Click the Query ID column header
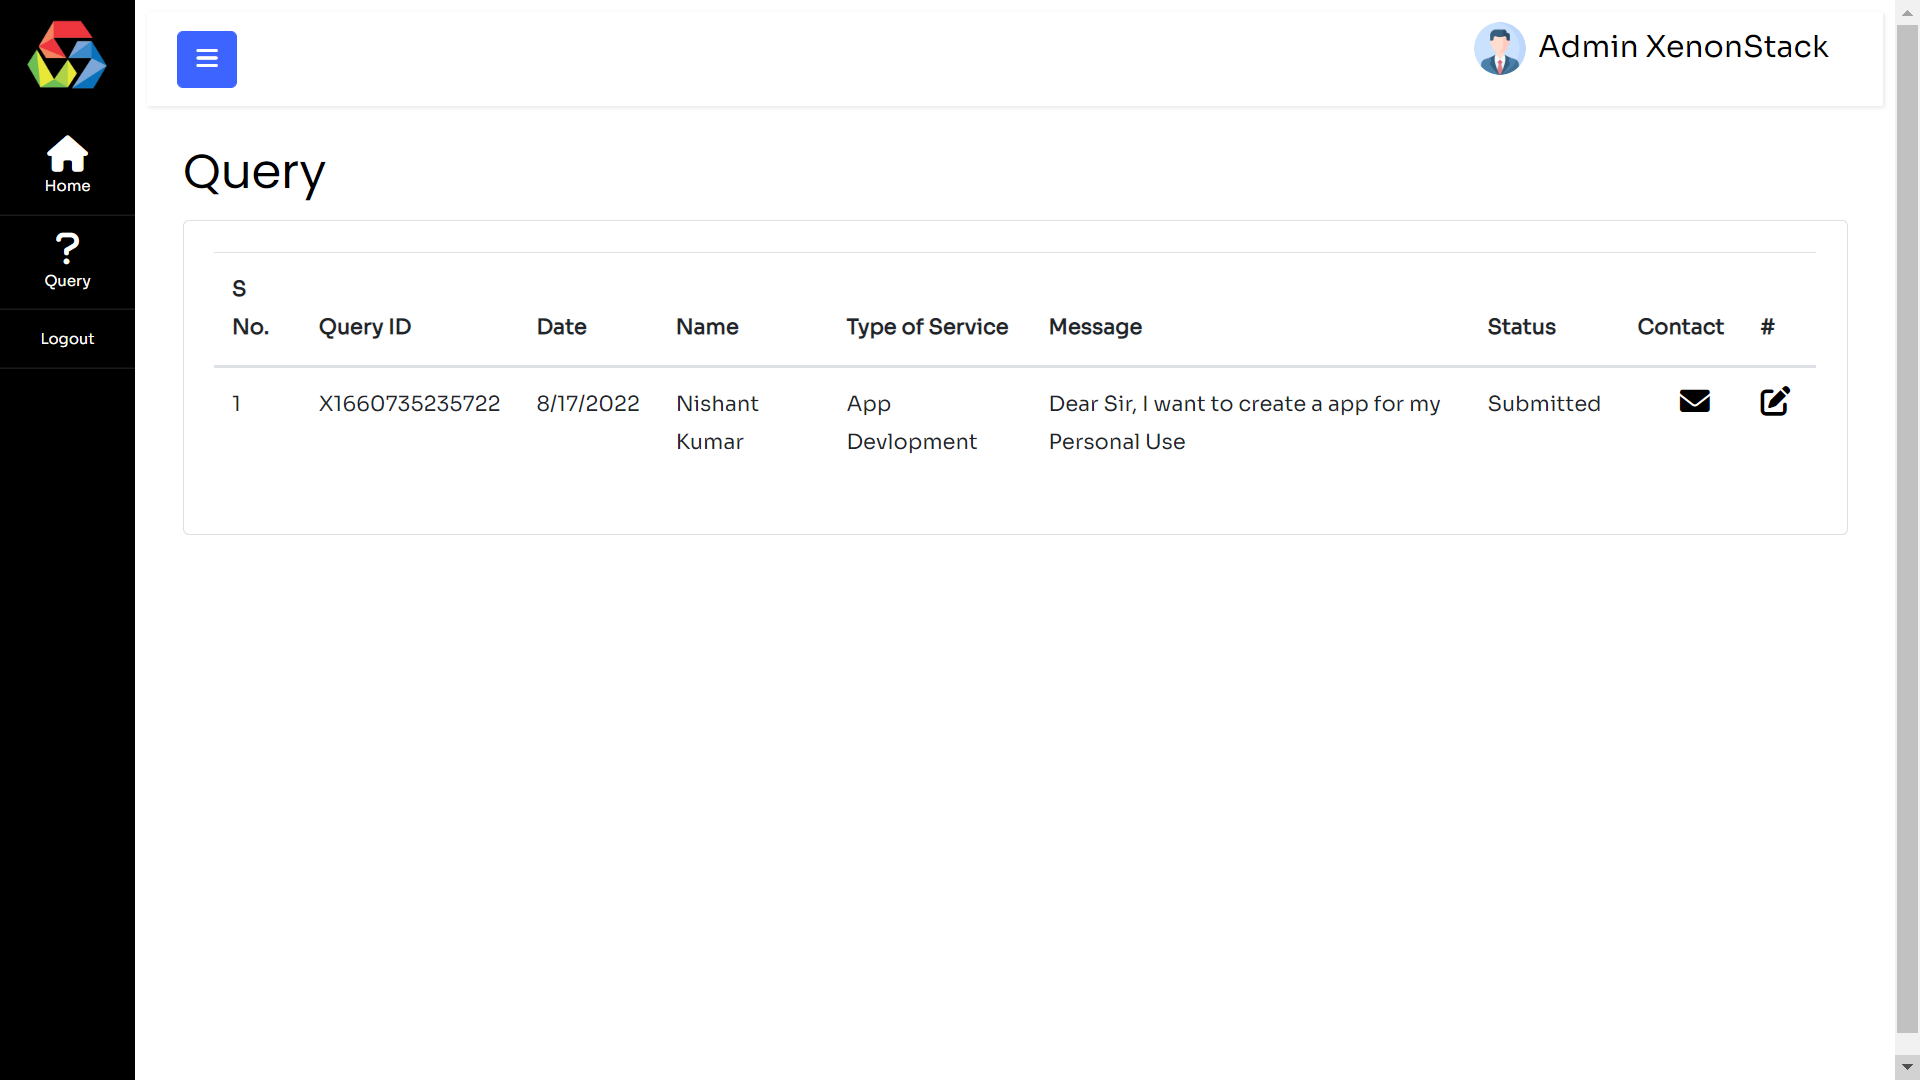The image size is (1920, 1080). click(x=365, y=327)
